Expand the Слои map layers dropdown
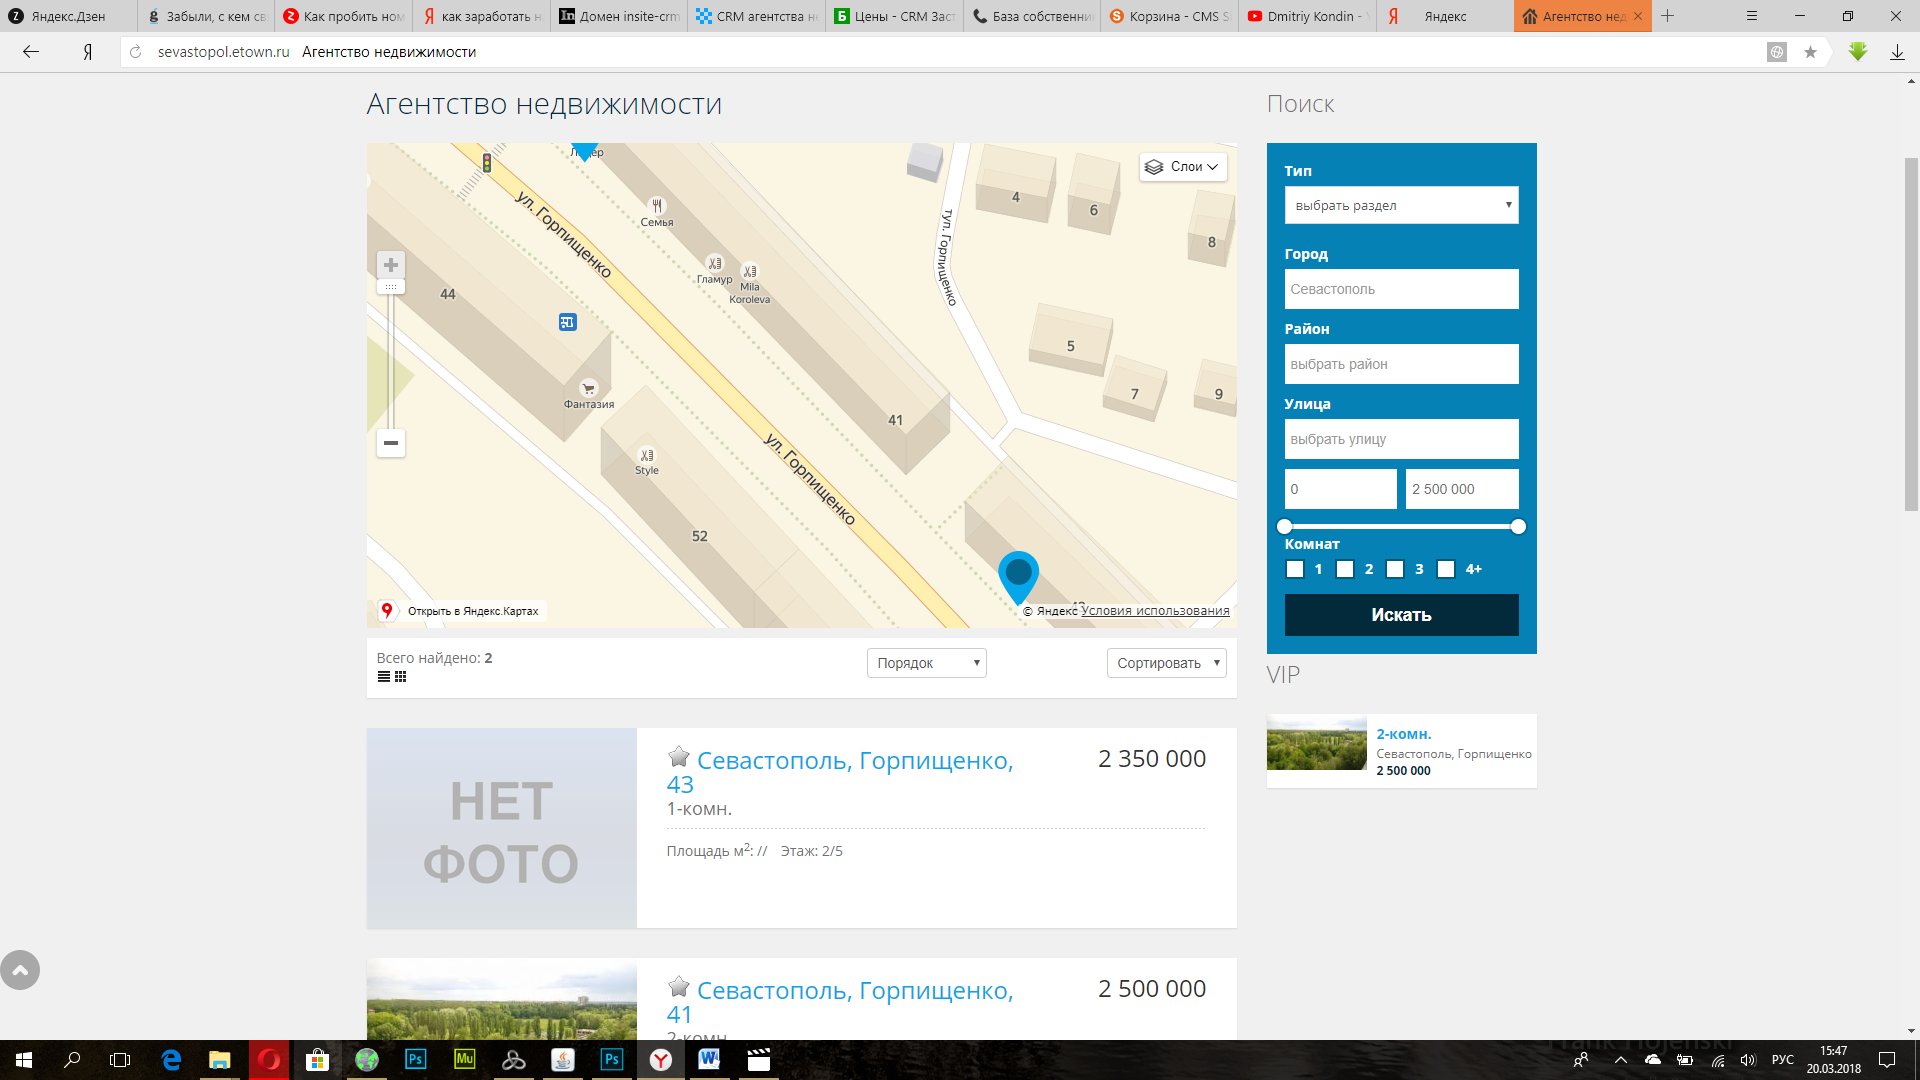Screen dimensions: 1920x1080 (1183, 167)
